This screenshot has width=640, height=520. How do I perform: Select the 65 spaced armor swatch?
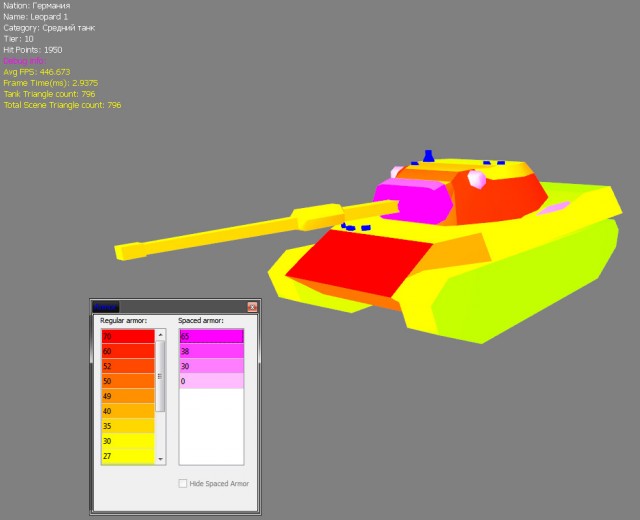click(211, 336)
